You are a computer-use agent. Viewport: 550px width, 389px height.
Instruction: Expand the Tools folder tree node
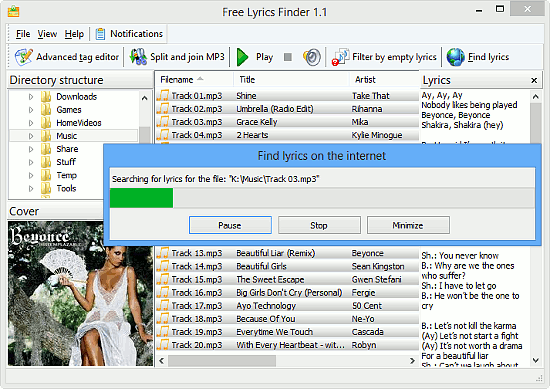coord(31,189)
